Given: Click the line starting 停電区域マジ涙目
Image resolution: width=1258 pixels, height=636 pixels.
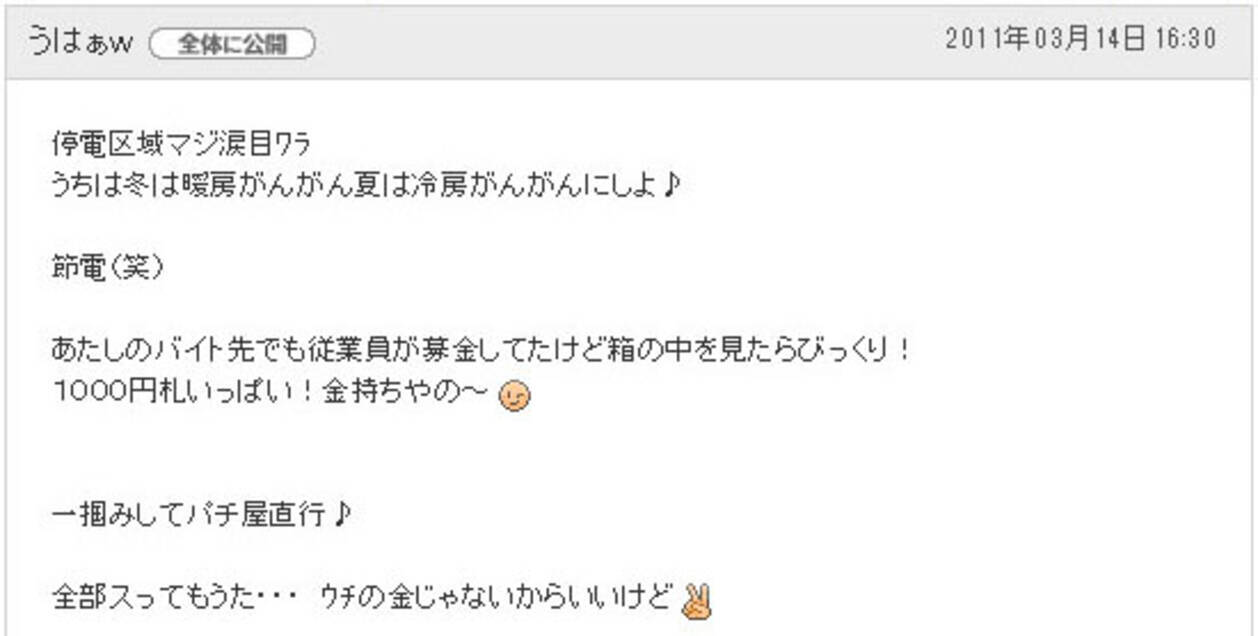Looking at the screenshot, I should 180,146.
